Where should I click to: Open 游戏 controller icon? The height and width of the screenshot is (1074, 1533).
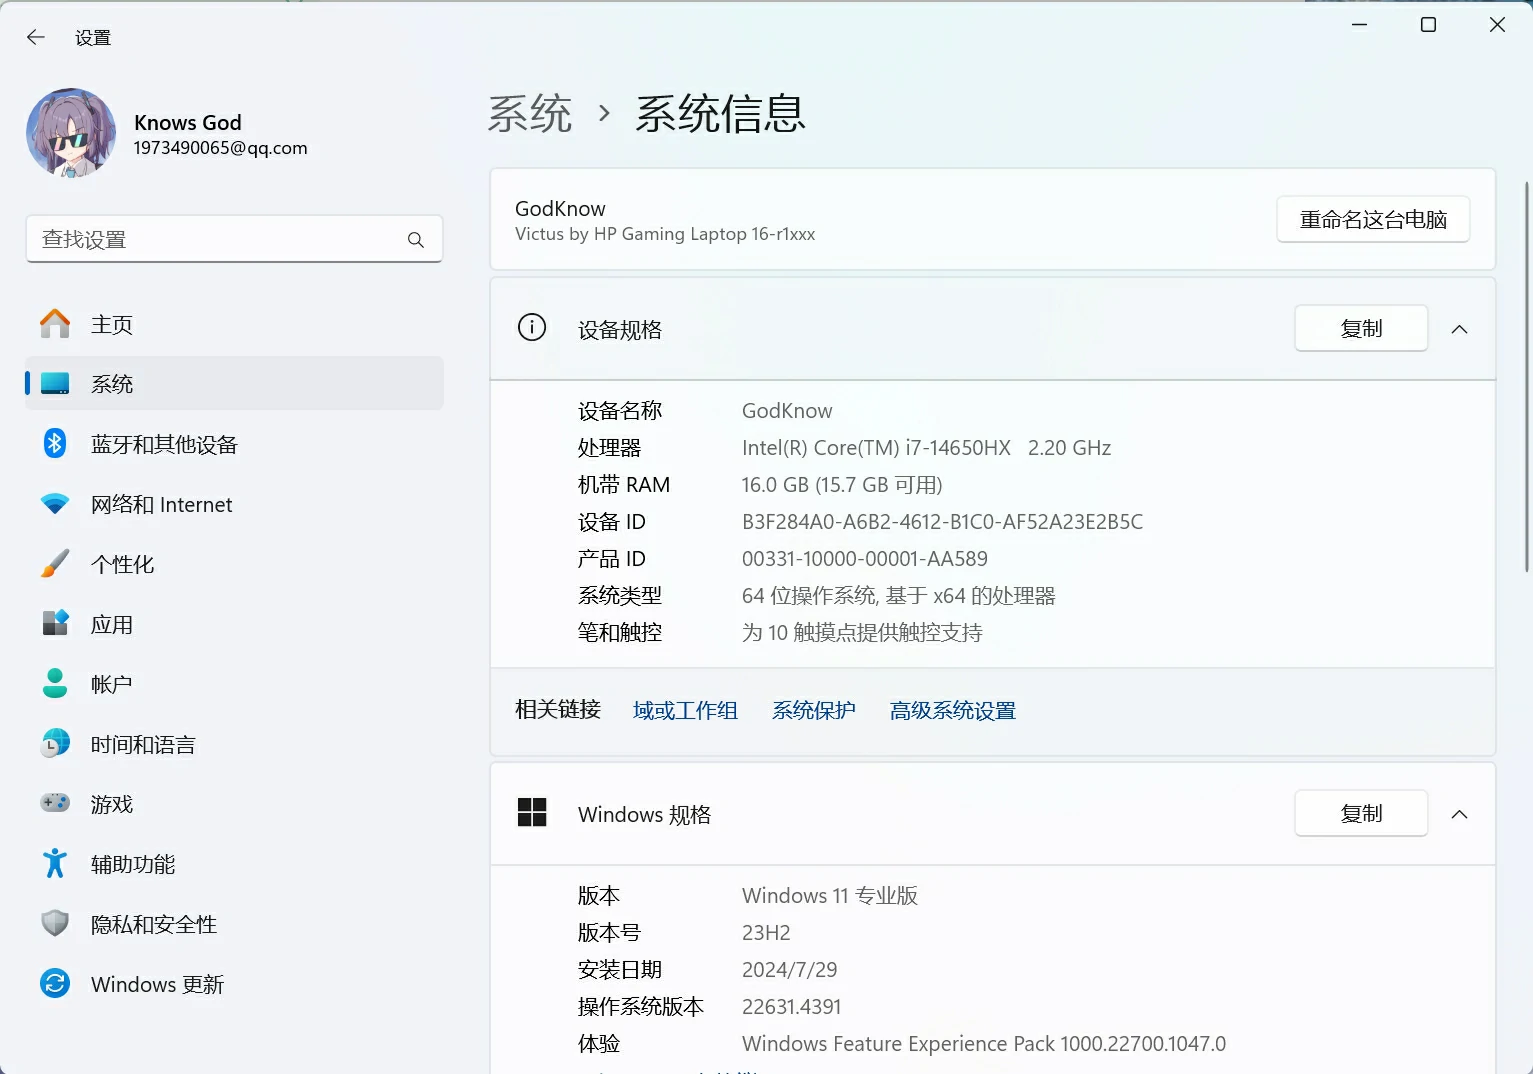click(x=55, y=803)
